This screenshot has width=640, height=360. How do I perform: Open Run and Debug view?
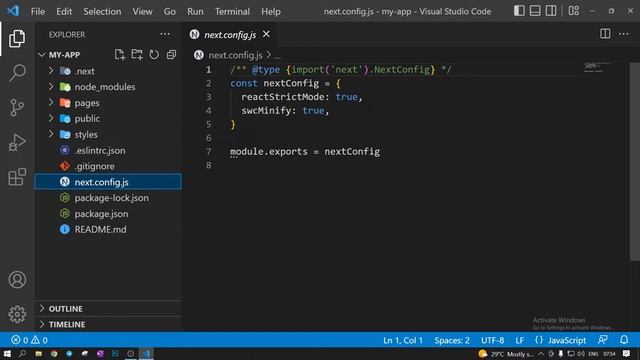[x=17, y=142]
